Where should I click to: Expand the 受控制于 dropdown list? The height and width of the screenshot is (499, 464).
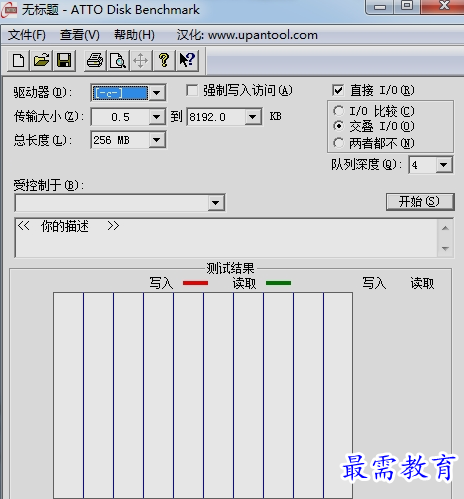point(216,203)
